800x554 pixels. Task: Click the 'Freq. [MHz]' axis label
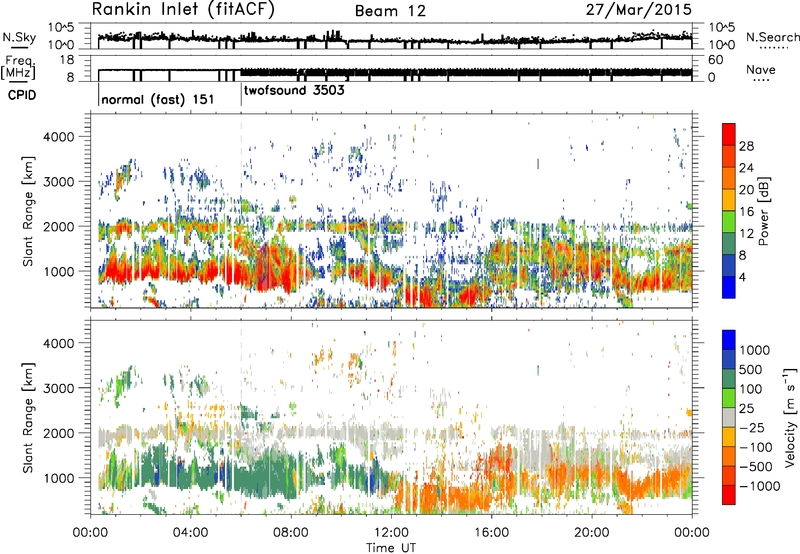click(x=19, y=68)
